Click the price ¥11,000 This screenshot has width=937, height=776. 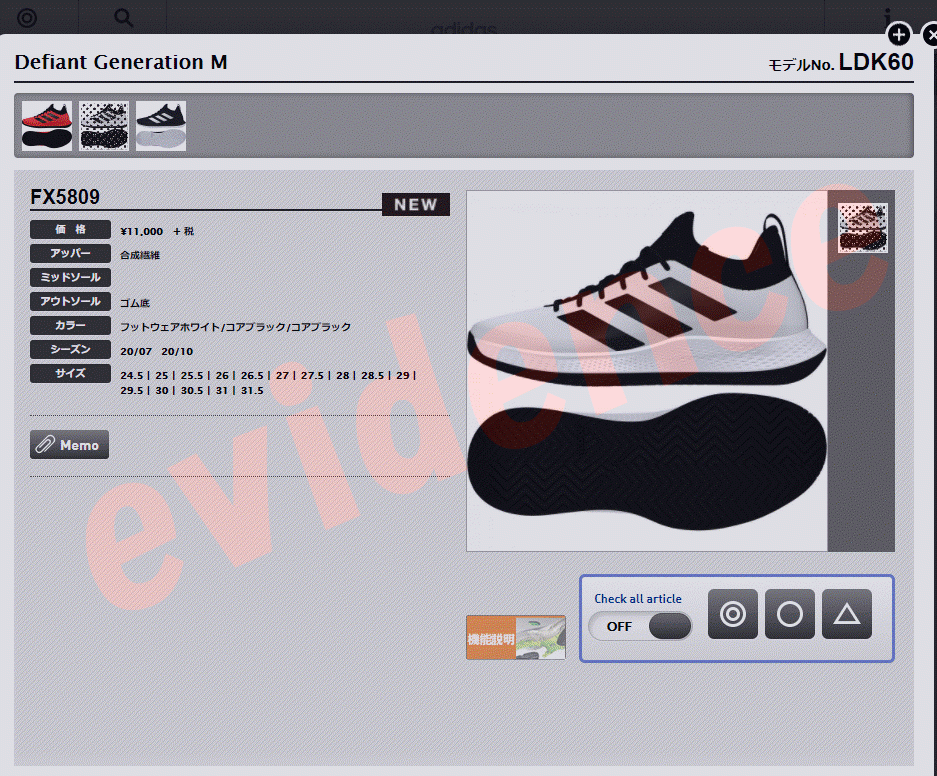click(x=142, y=231)
